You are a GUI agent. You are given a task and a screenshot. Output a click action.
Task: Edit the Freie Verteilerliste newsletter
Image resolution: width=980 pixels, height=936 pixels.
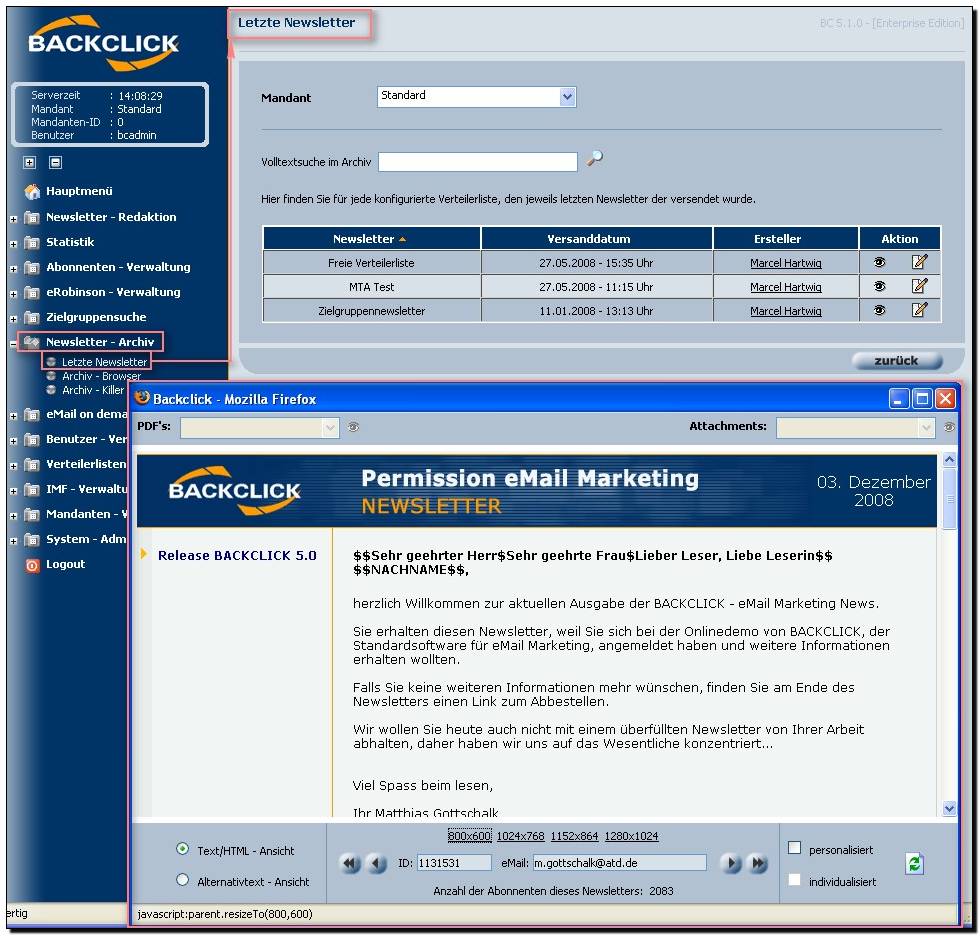919,262
